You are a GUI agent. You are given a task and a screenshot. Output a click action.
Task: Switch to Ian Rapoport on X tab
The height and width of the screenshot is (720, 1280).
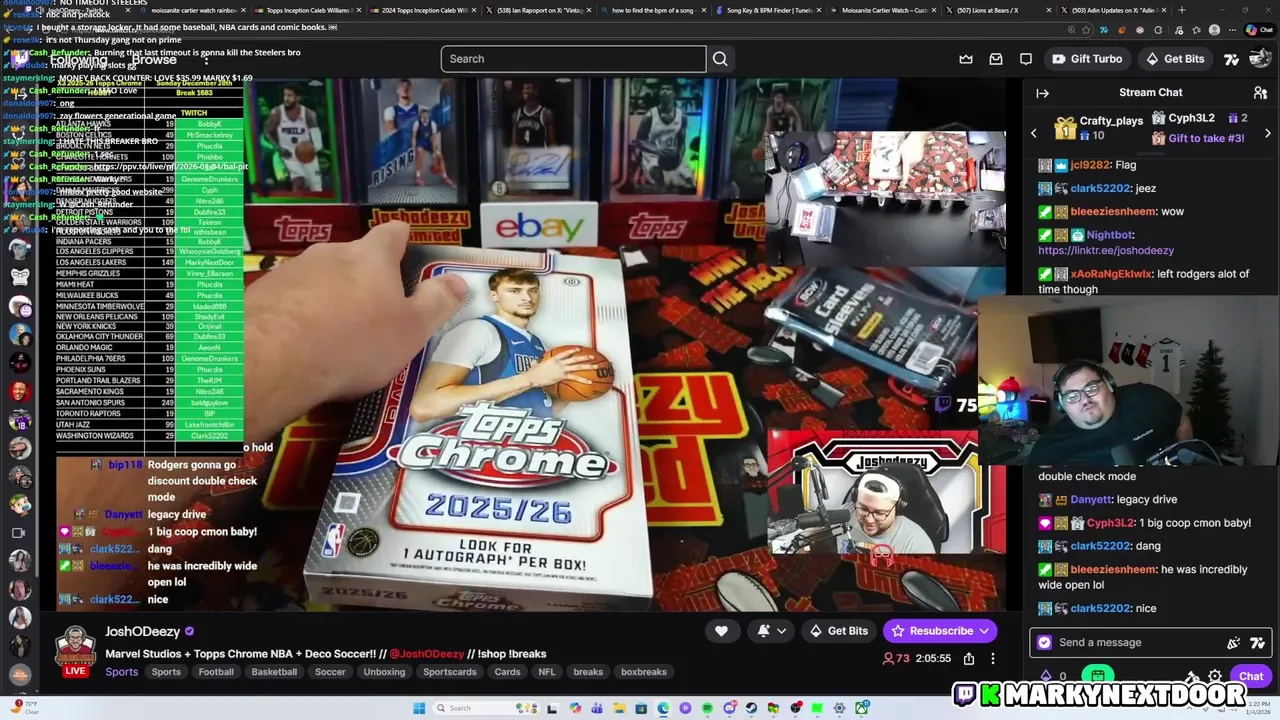(x=540, y=10)
